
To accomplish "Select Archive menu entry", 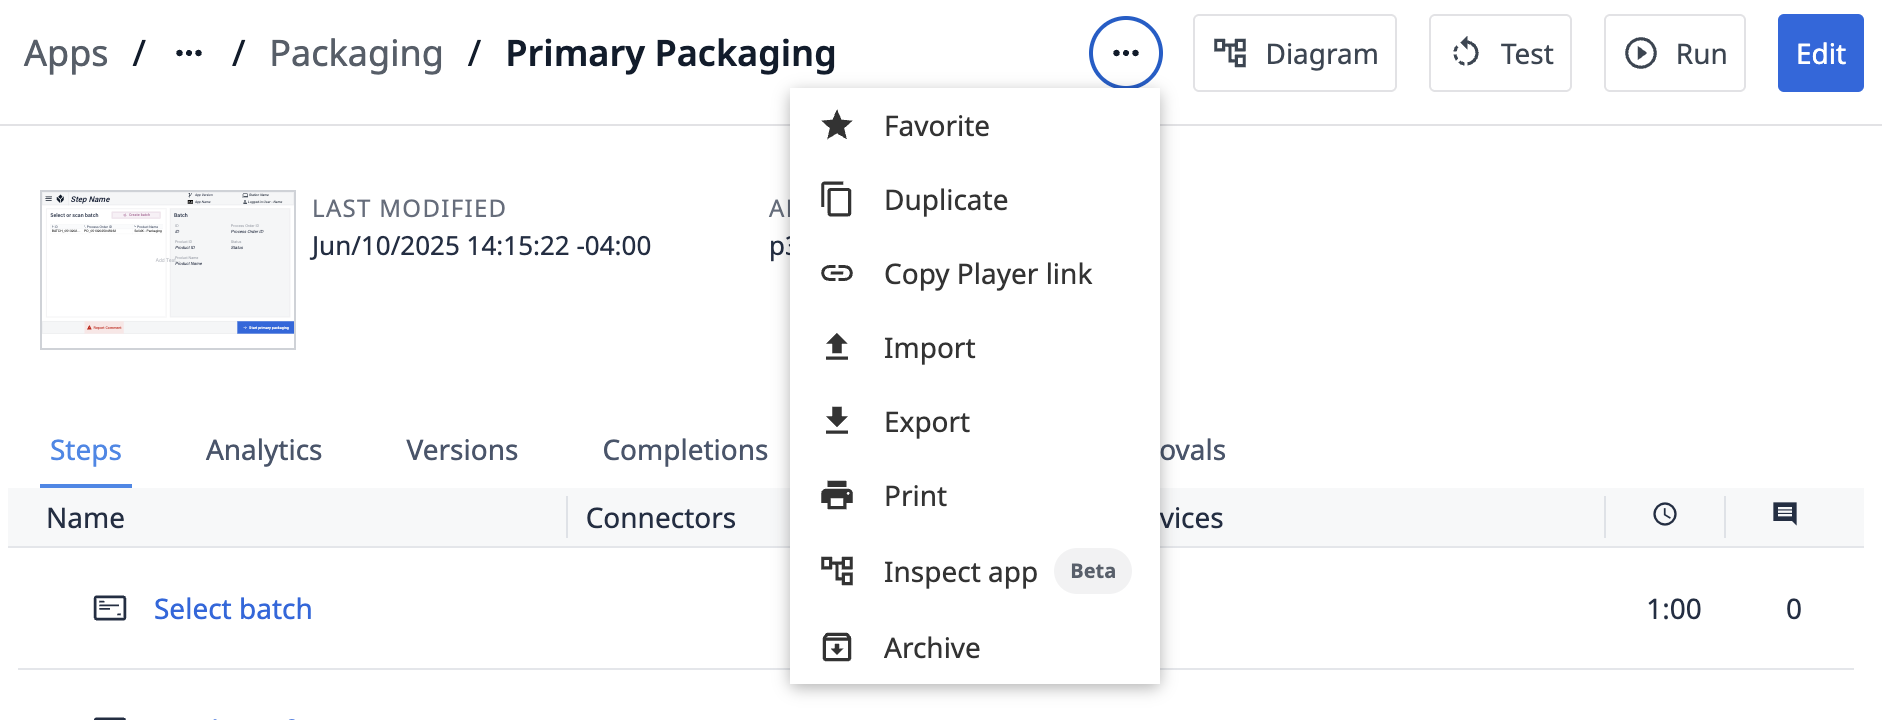I will [x=975, y=647].
